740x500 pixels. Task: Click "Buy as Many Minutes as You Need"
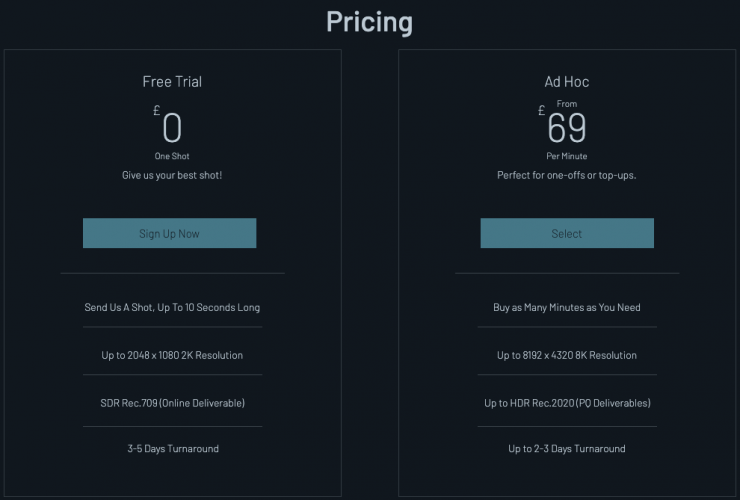click(x=567, y=307)
